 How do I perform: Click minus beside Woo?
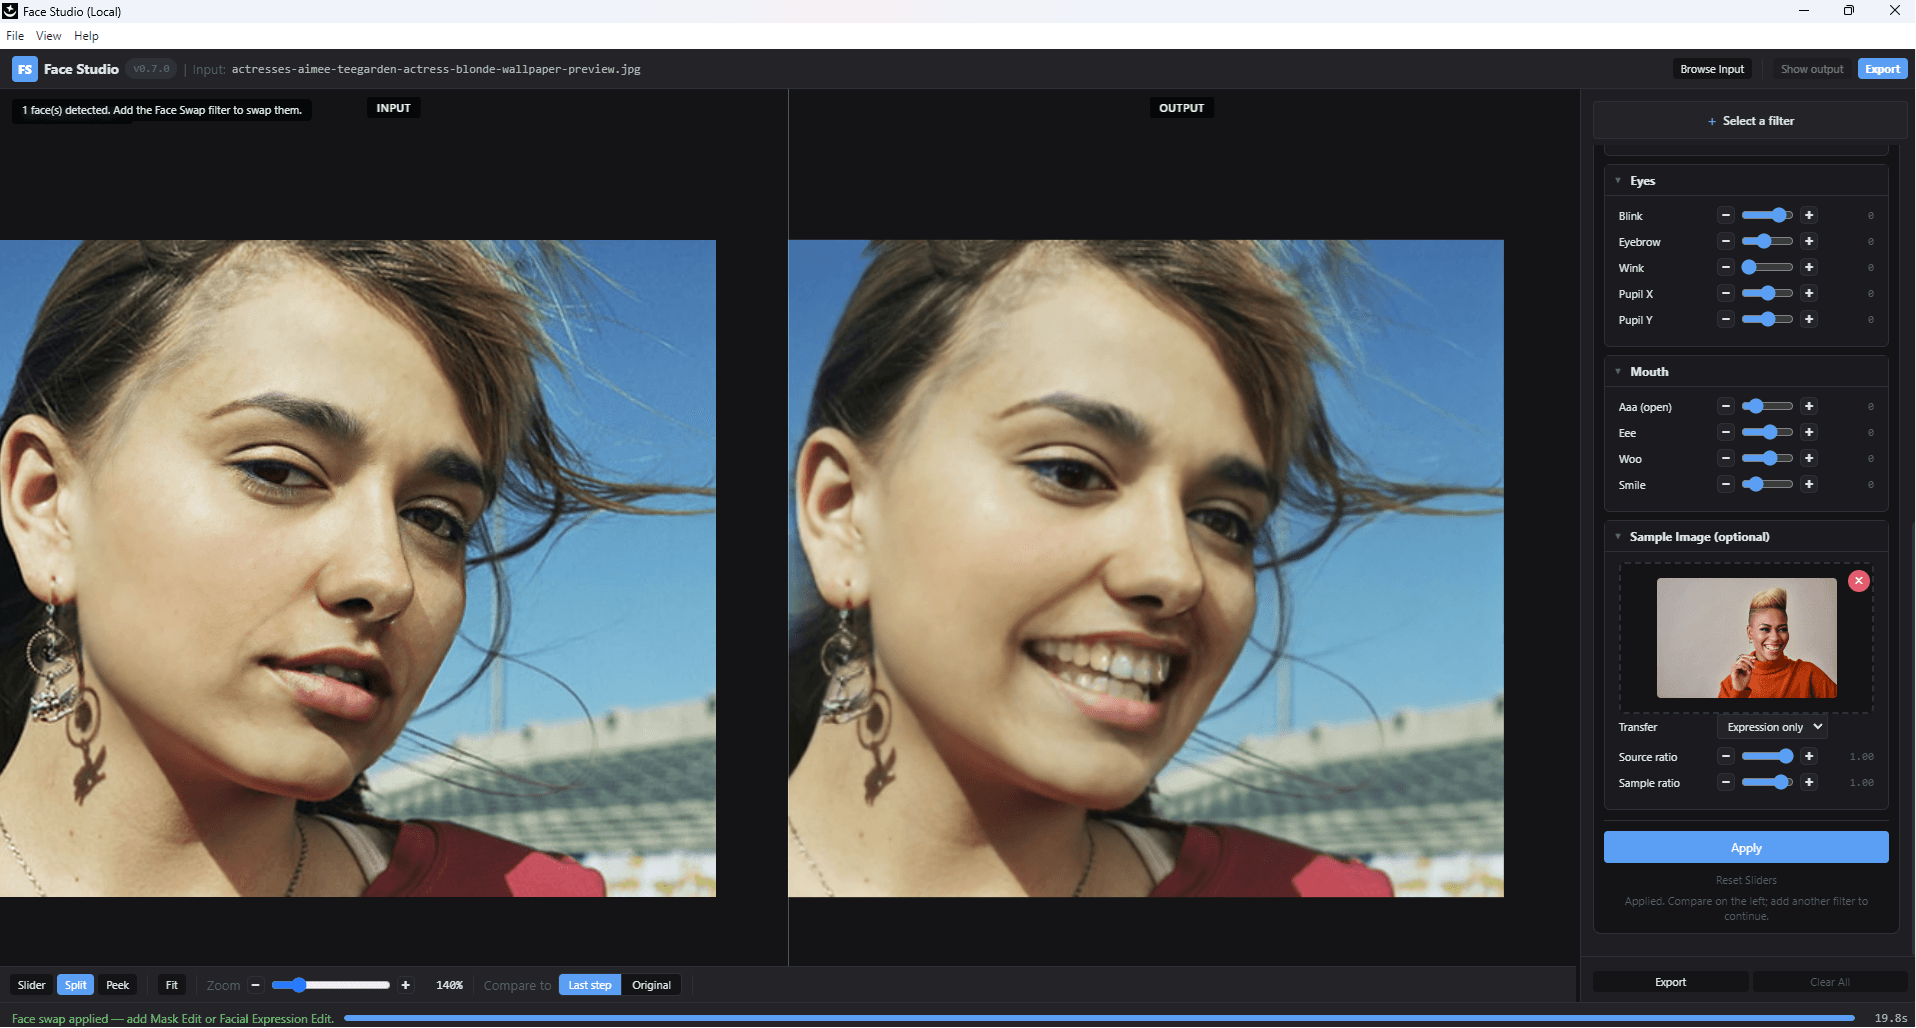pyautogui.click(x=1725, y=458)
